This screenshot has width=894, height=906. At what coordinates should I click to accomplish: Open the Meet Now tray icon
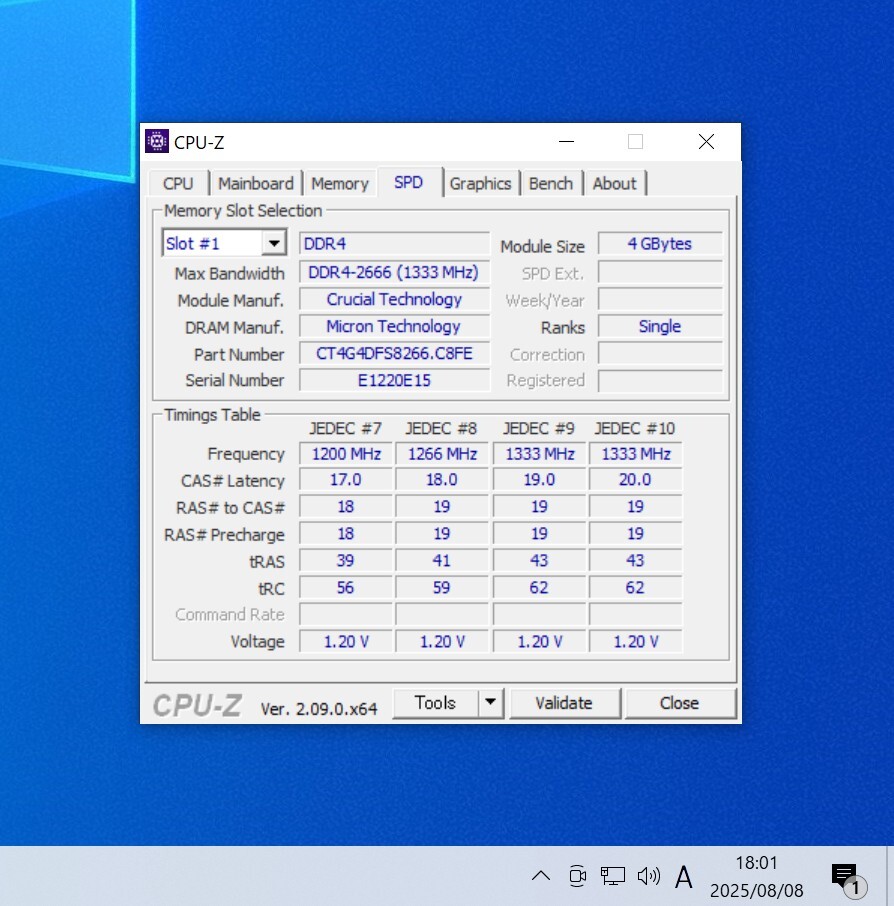577,876
